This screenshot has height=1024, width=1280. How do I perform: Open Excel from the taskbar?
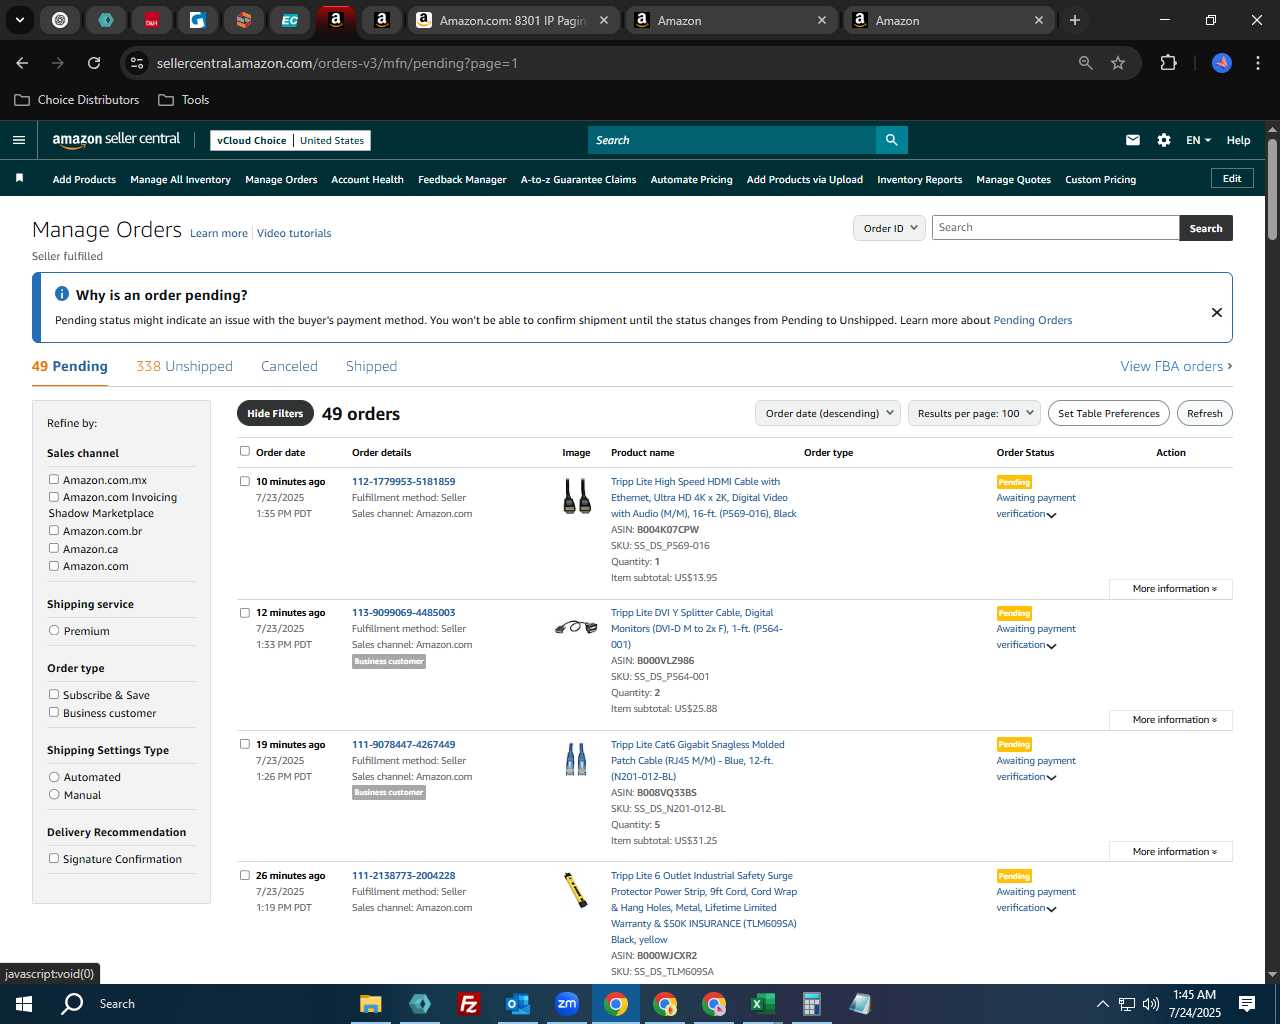pyautogui.click(x=762, y=1004)
